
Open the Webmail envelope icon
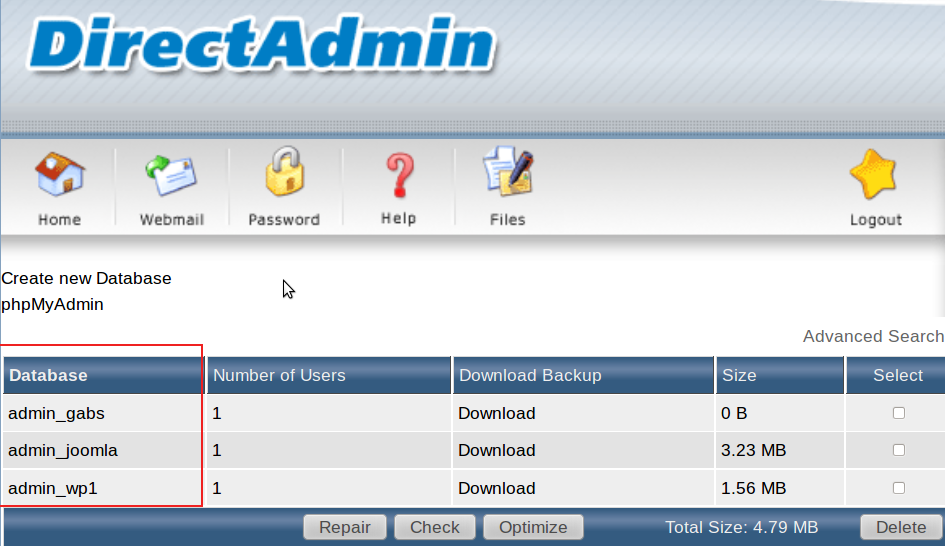(171, 175)
